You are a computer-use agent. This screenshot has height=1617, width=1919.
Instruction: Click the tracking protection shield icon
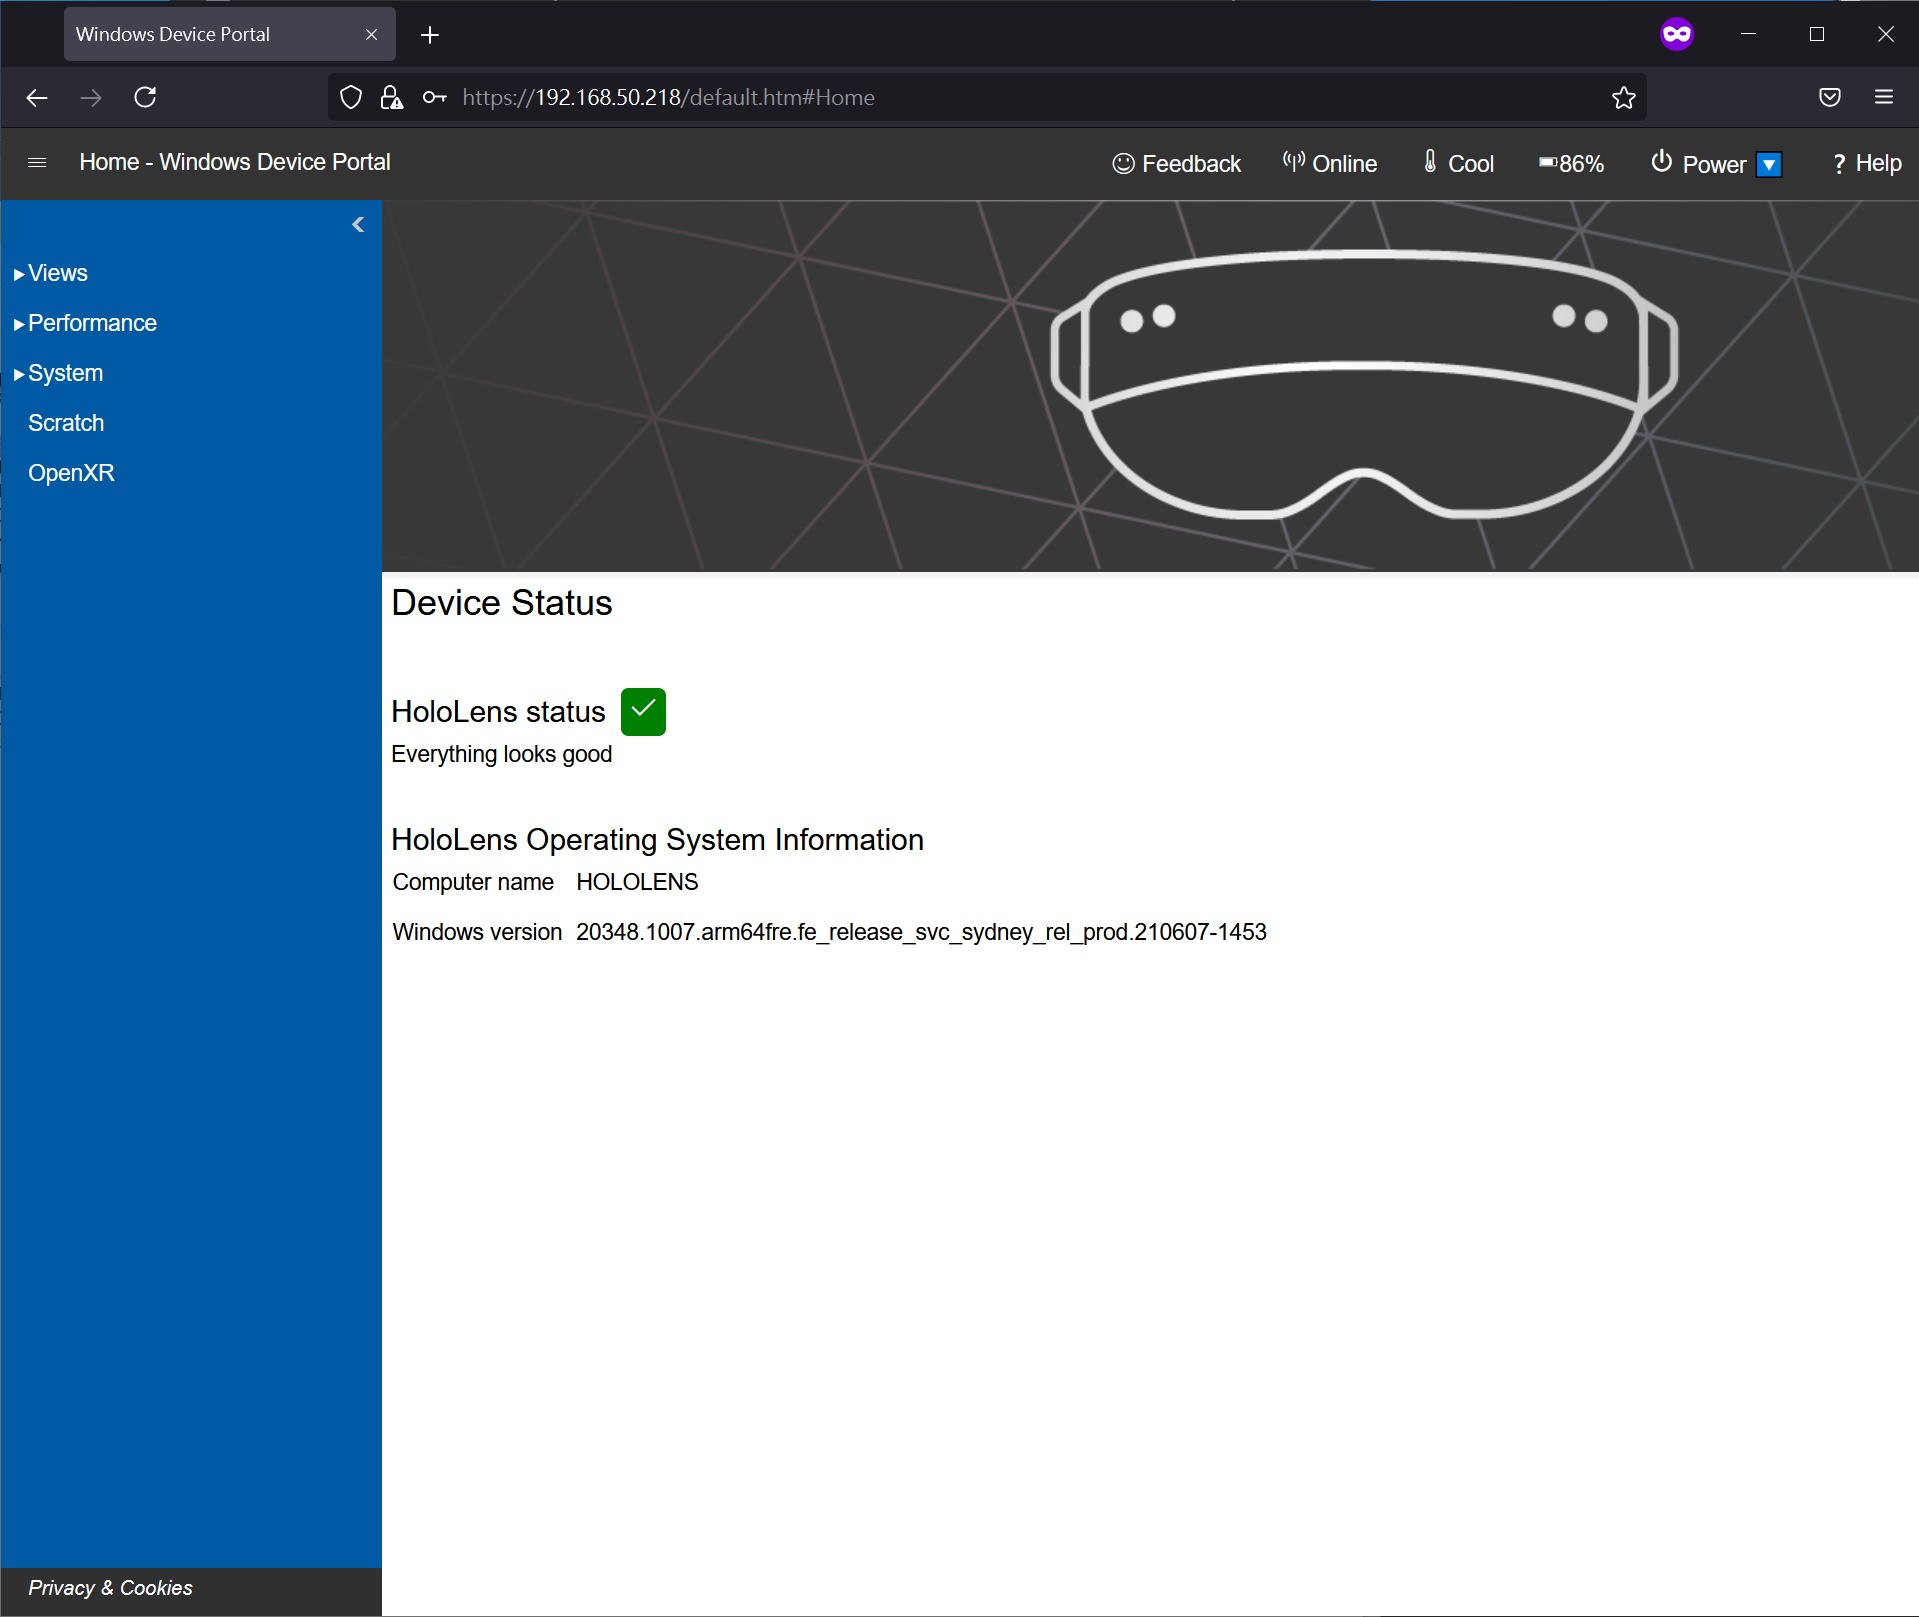[351, 97]
